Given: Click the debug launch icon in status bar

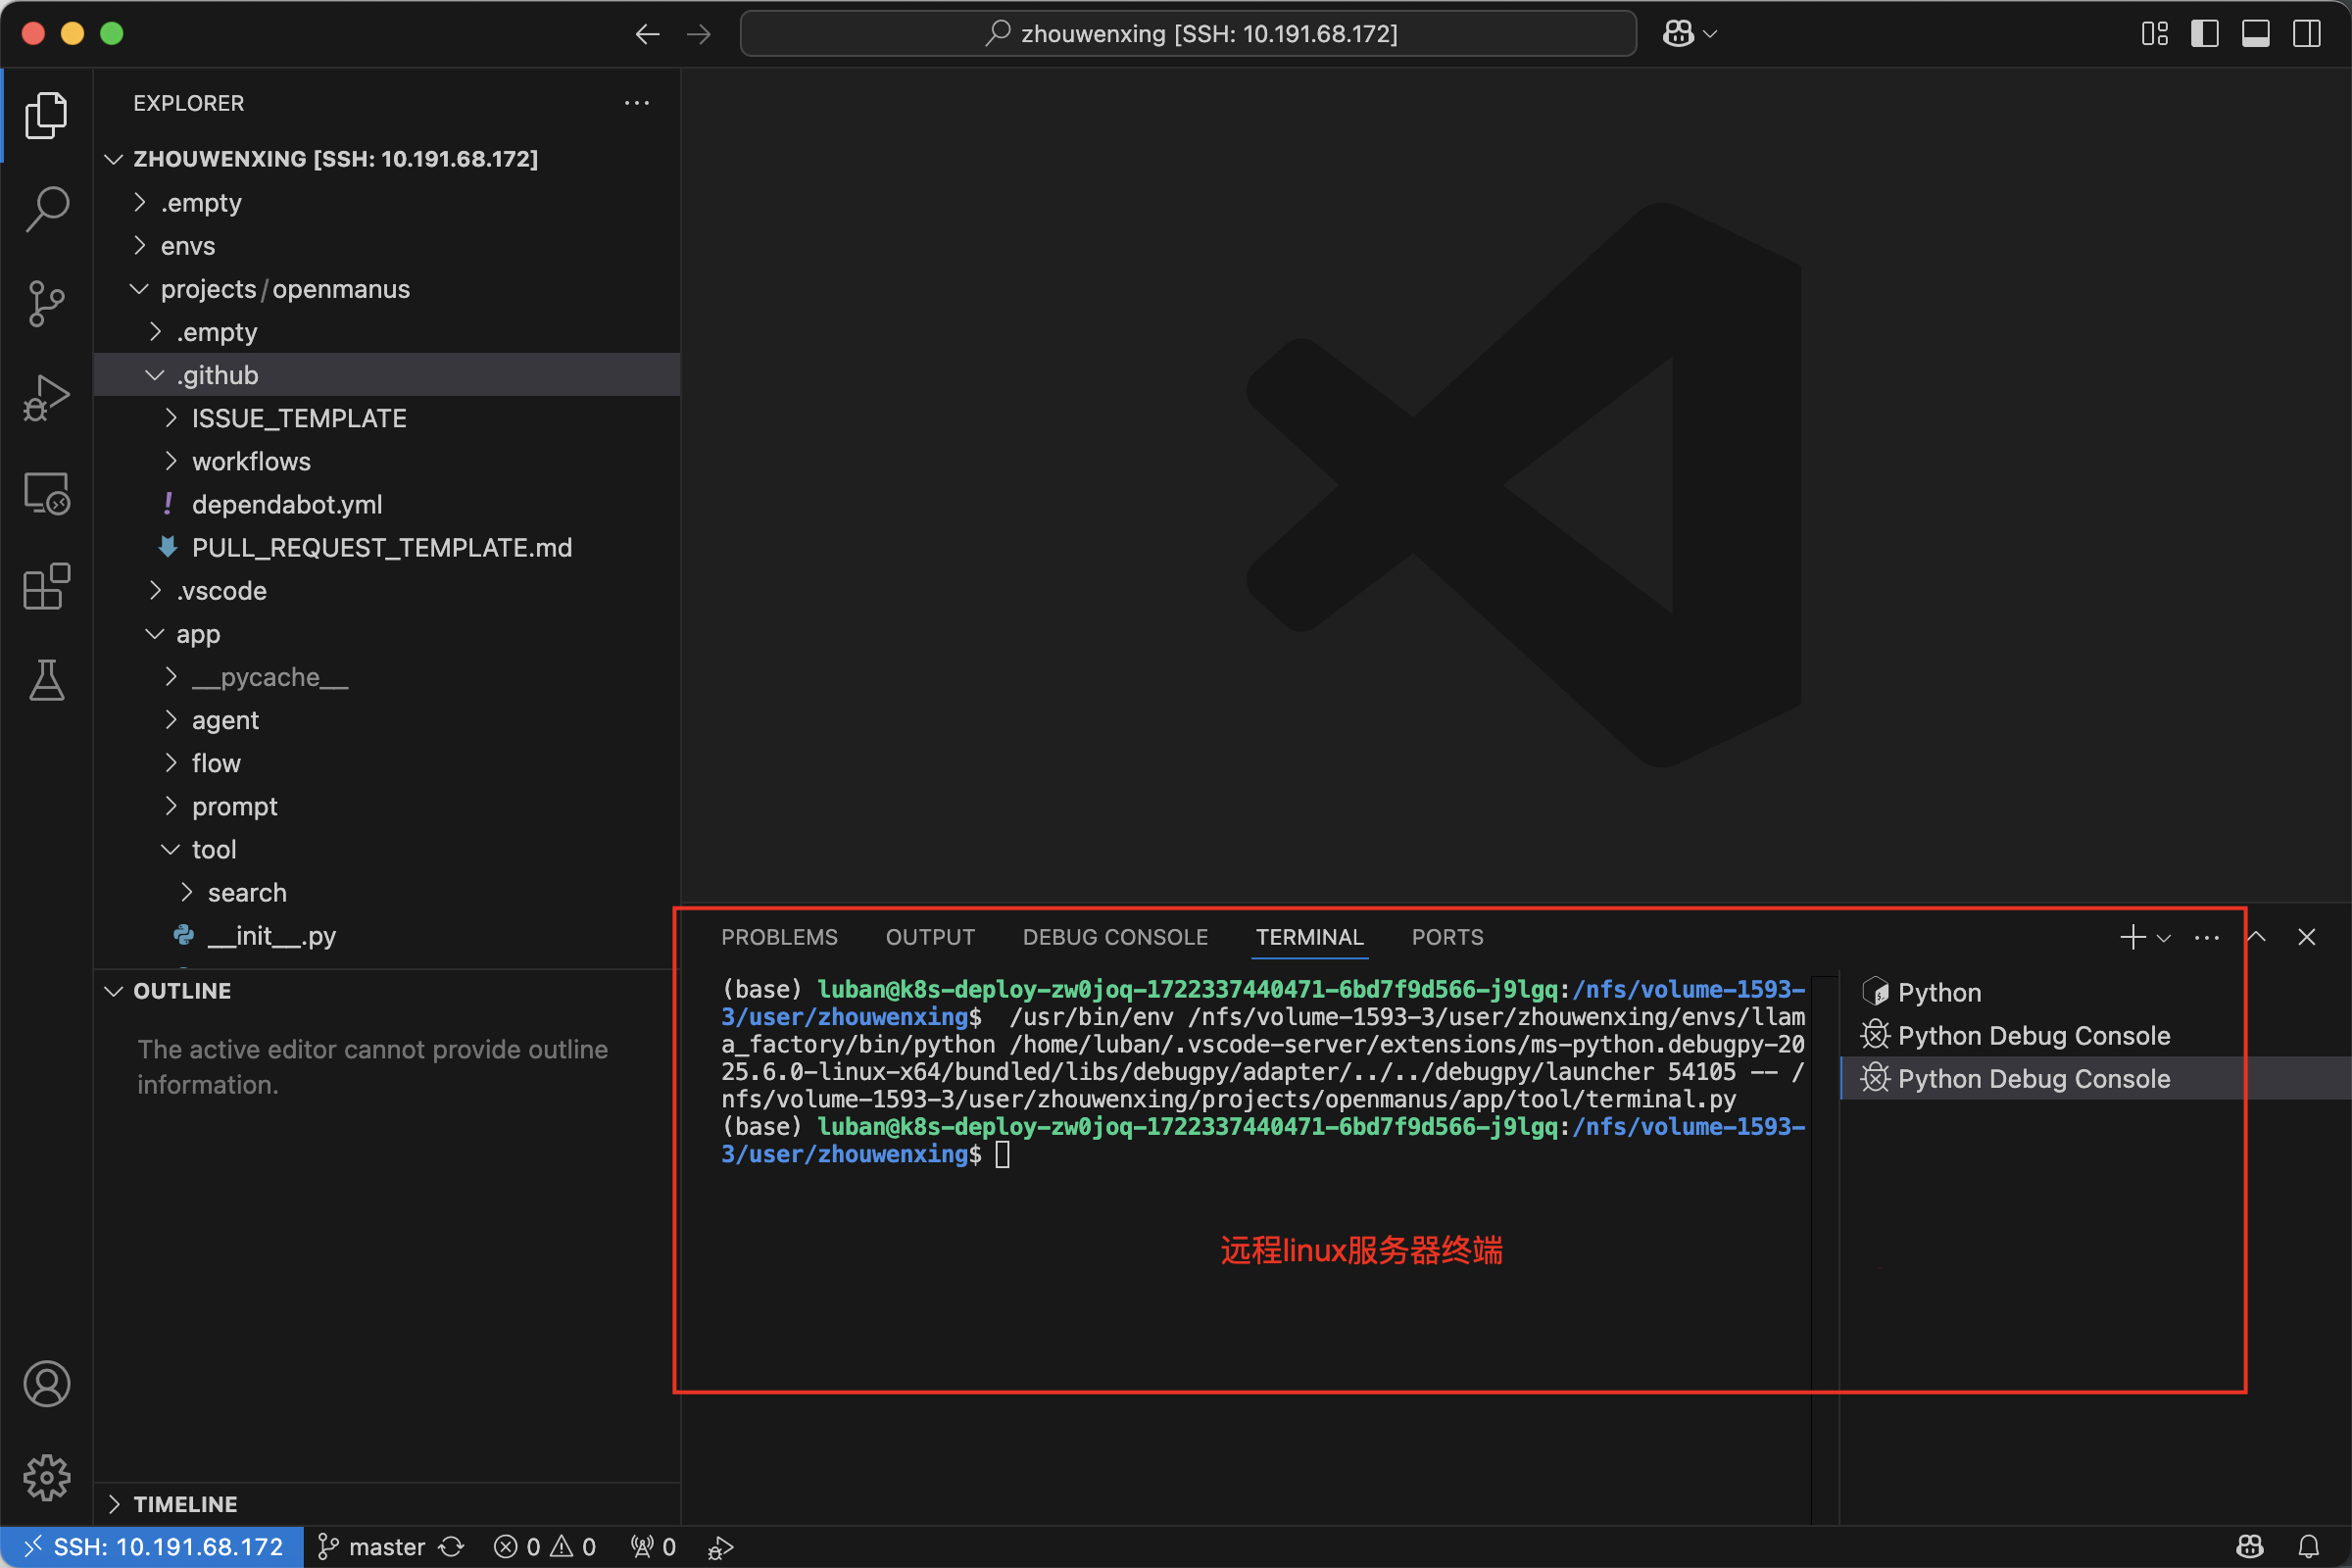Looking at the screenshot, I should click(720, 1547).
